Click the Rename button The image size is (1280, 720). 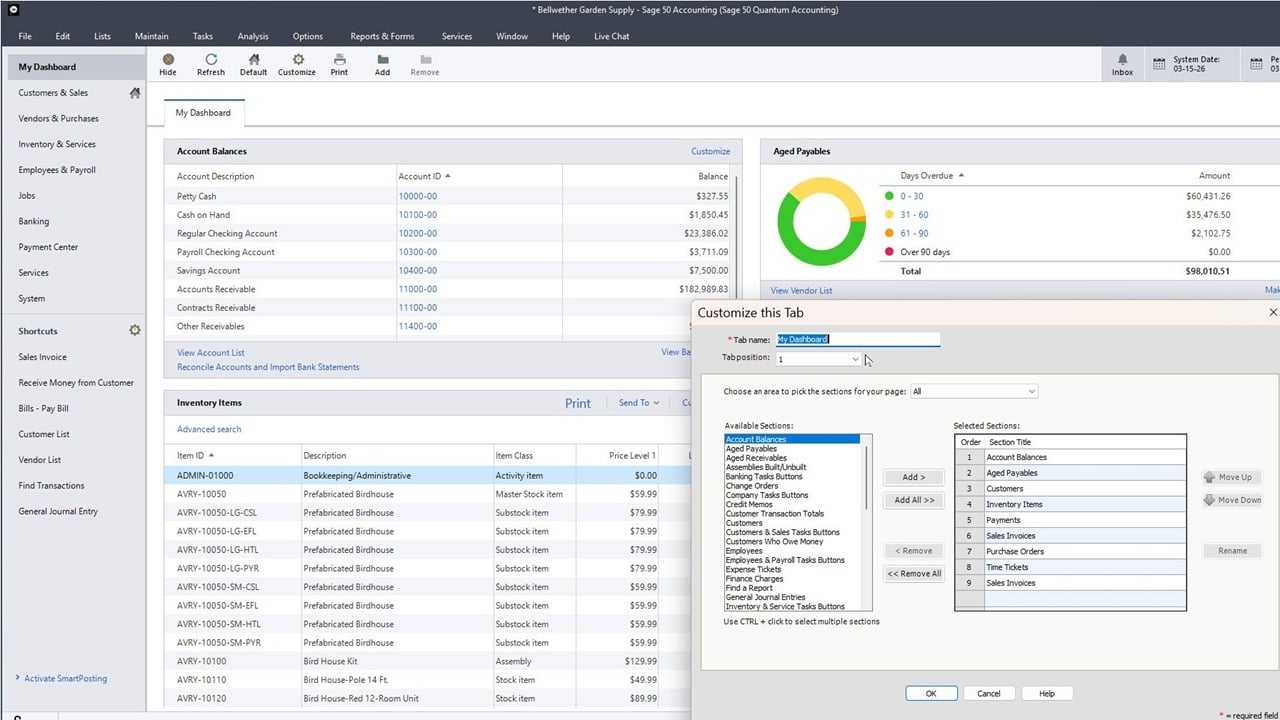[1232, 551]
